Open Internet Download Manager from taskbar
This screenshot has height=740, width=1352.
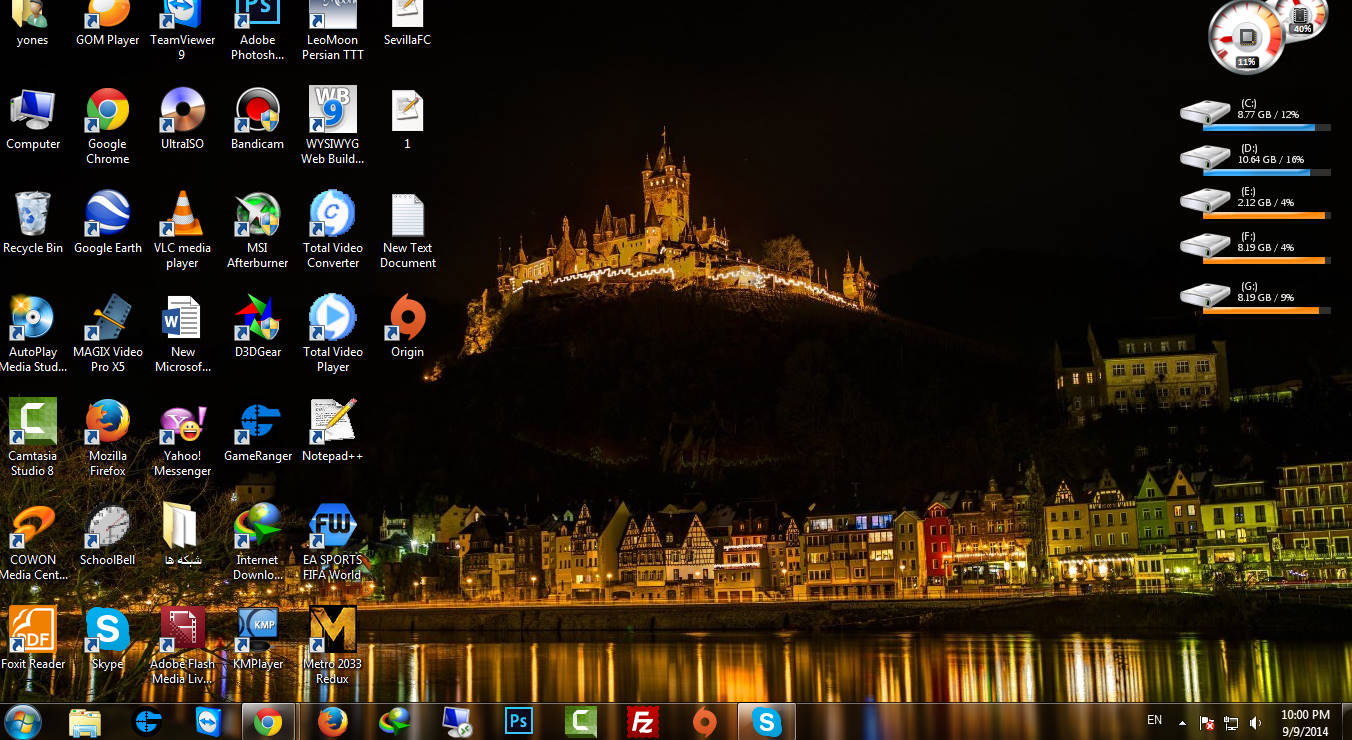pos(395,721)
